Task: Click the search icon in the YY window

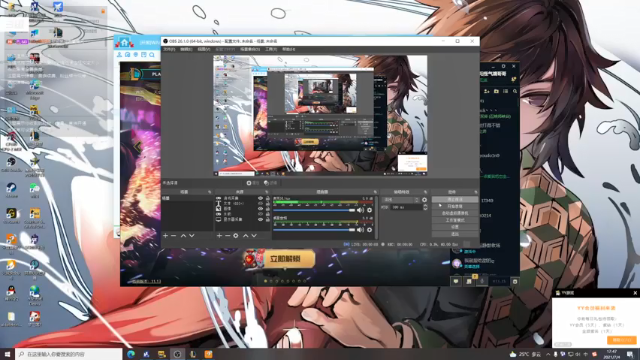Action: tap(515, 91)
